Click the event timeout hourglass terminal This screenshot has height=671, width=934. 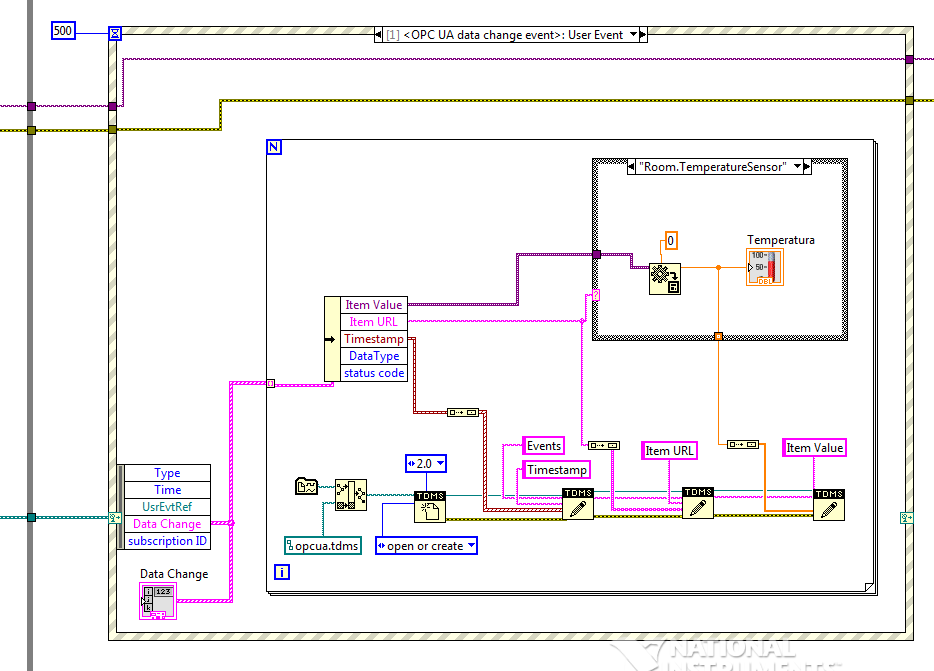115,33
